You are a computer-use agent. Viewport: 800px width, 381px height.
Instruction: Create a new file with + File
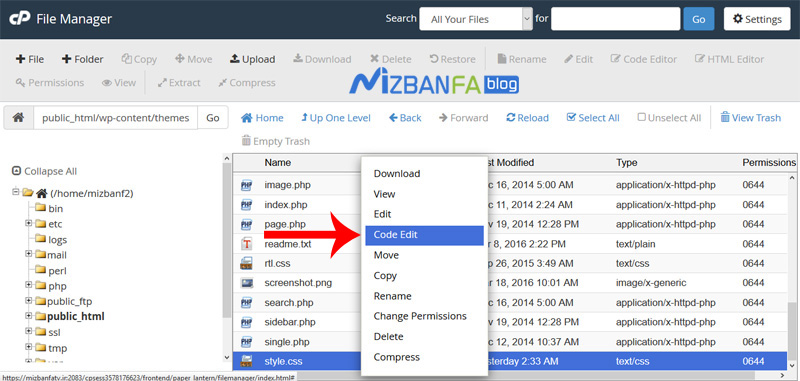(x=30, y=59)
